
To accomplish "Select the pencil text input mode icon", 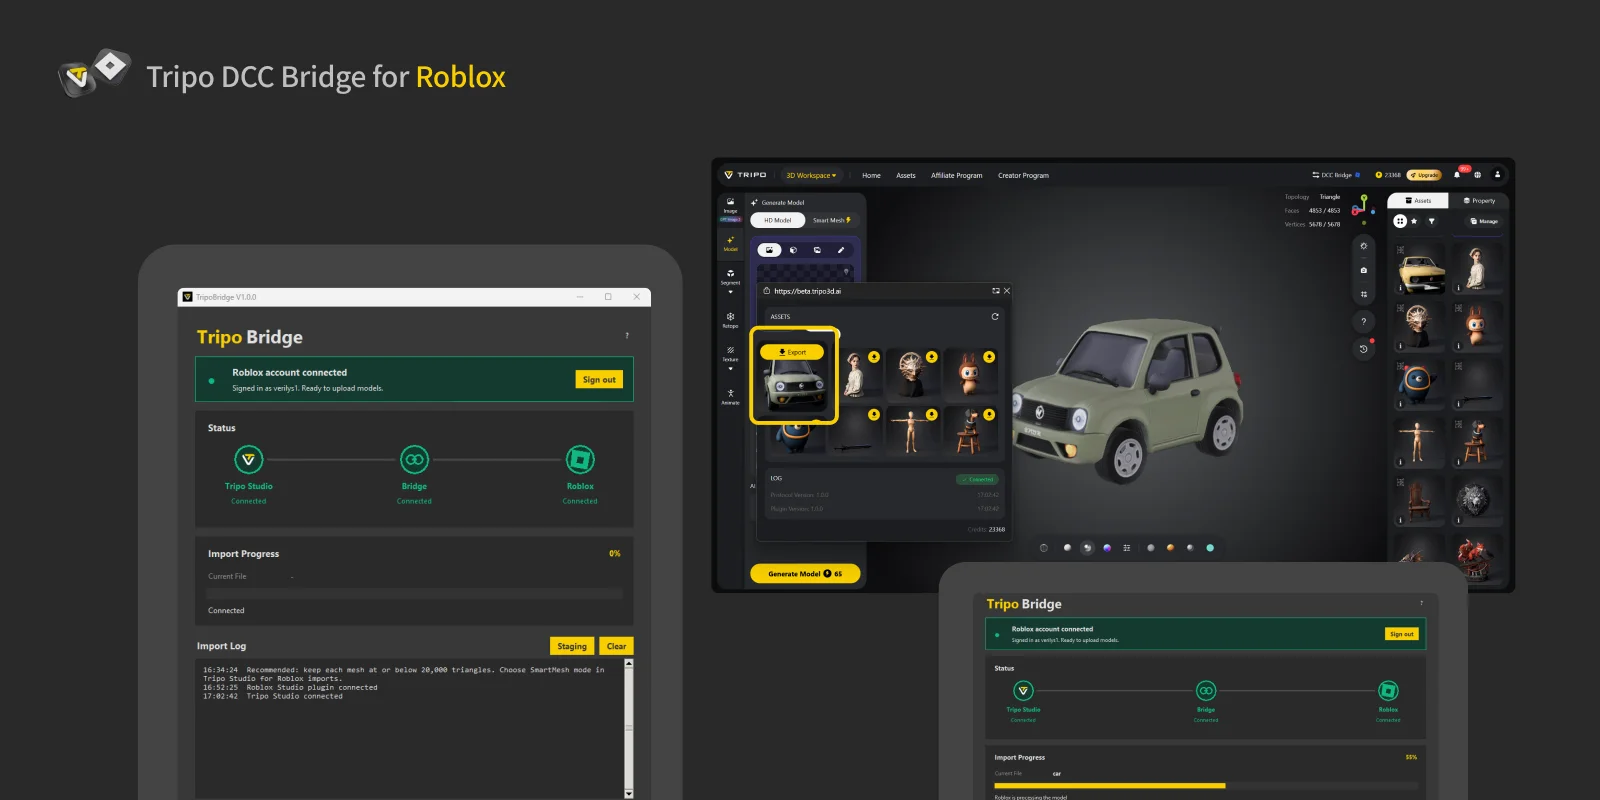I will click(x=841, y=250).
